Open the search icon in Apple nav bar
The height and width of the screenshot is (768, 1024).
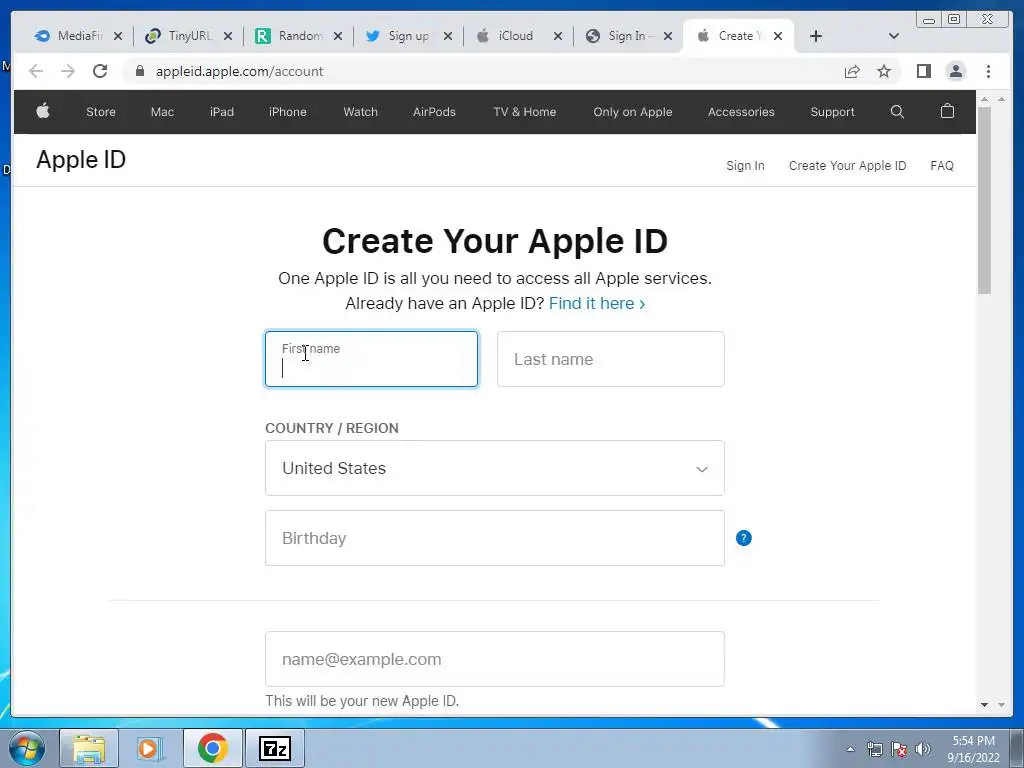click(x=897, y=112)
